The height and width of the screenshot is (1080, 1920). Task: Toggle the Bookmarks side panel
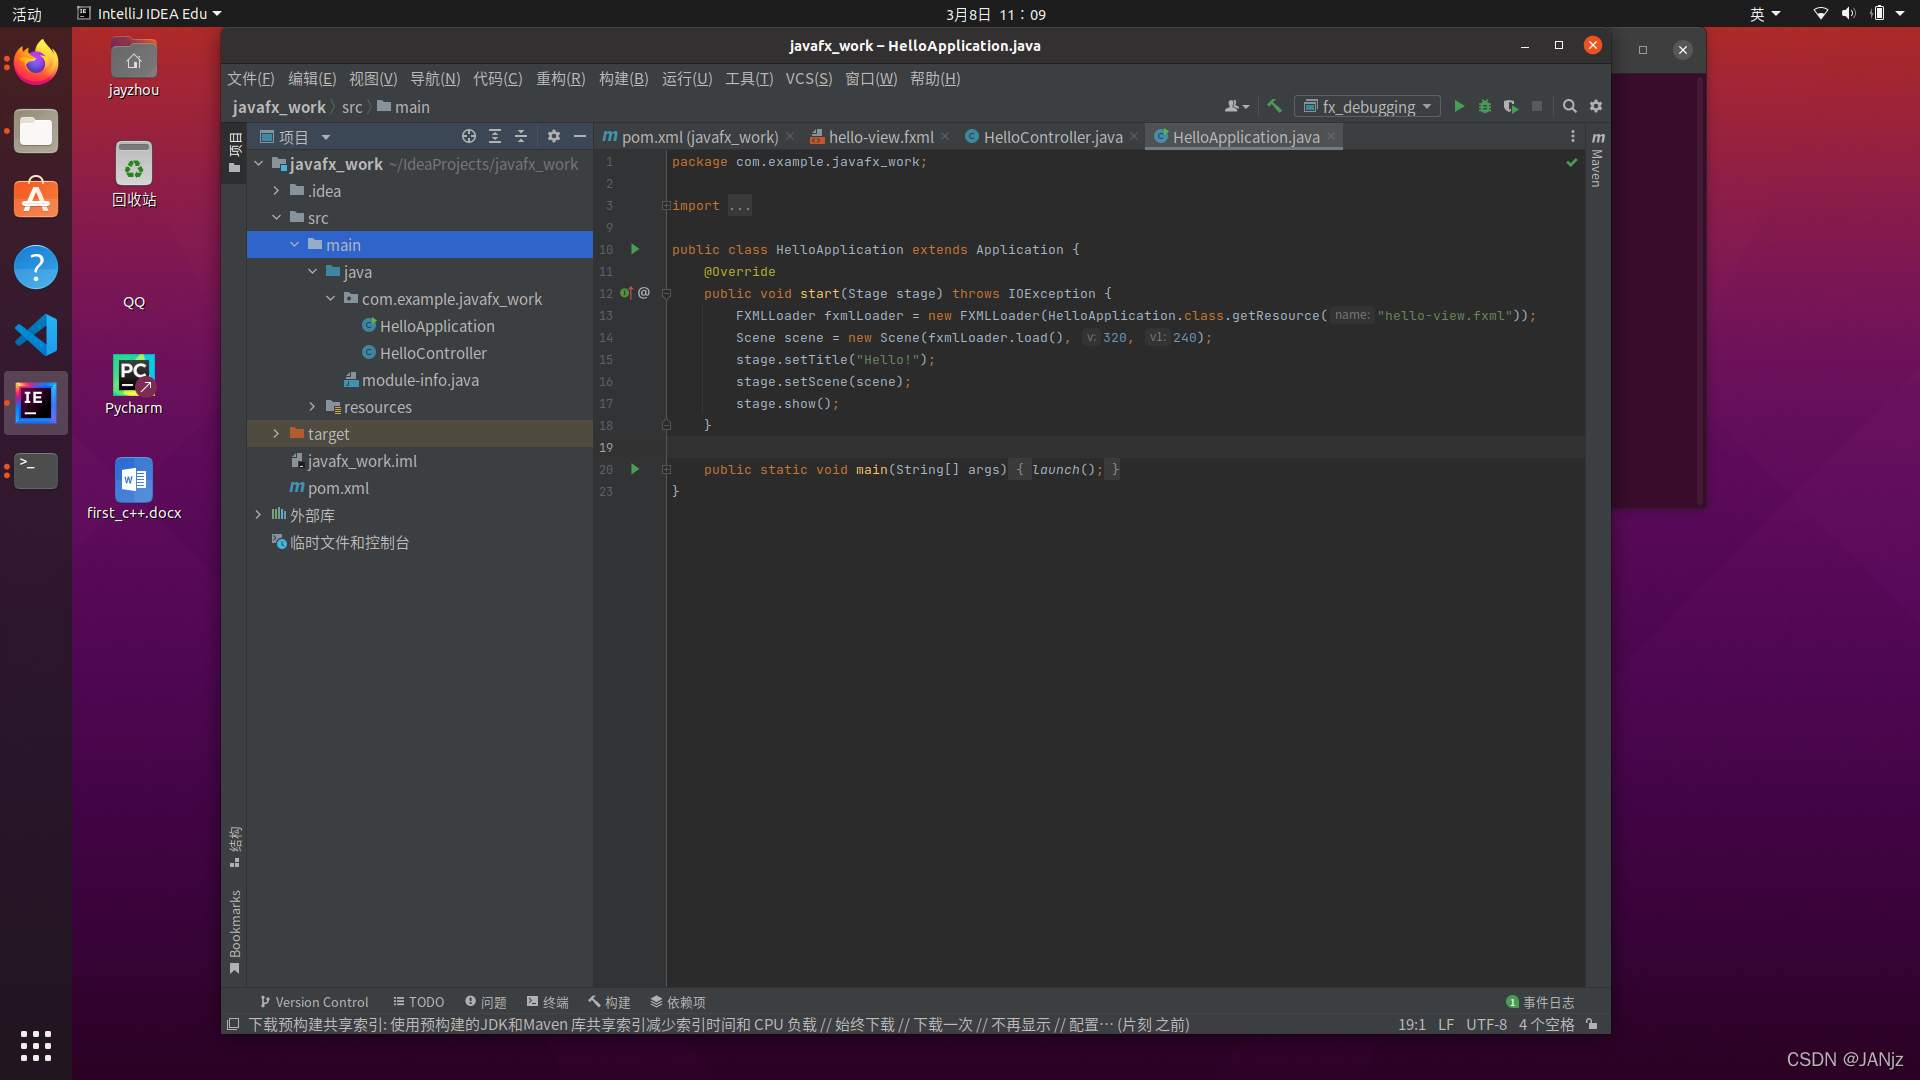[x=235, y=930]
